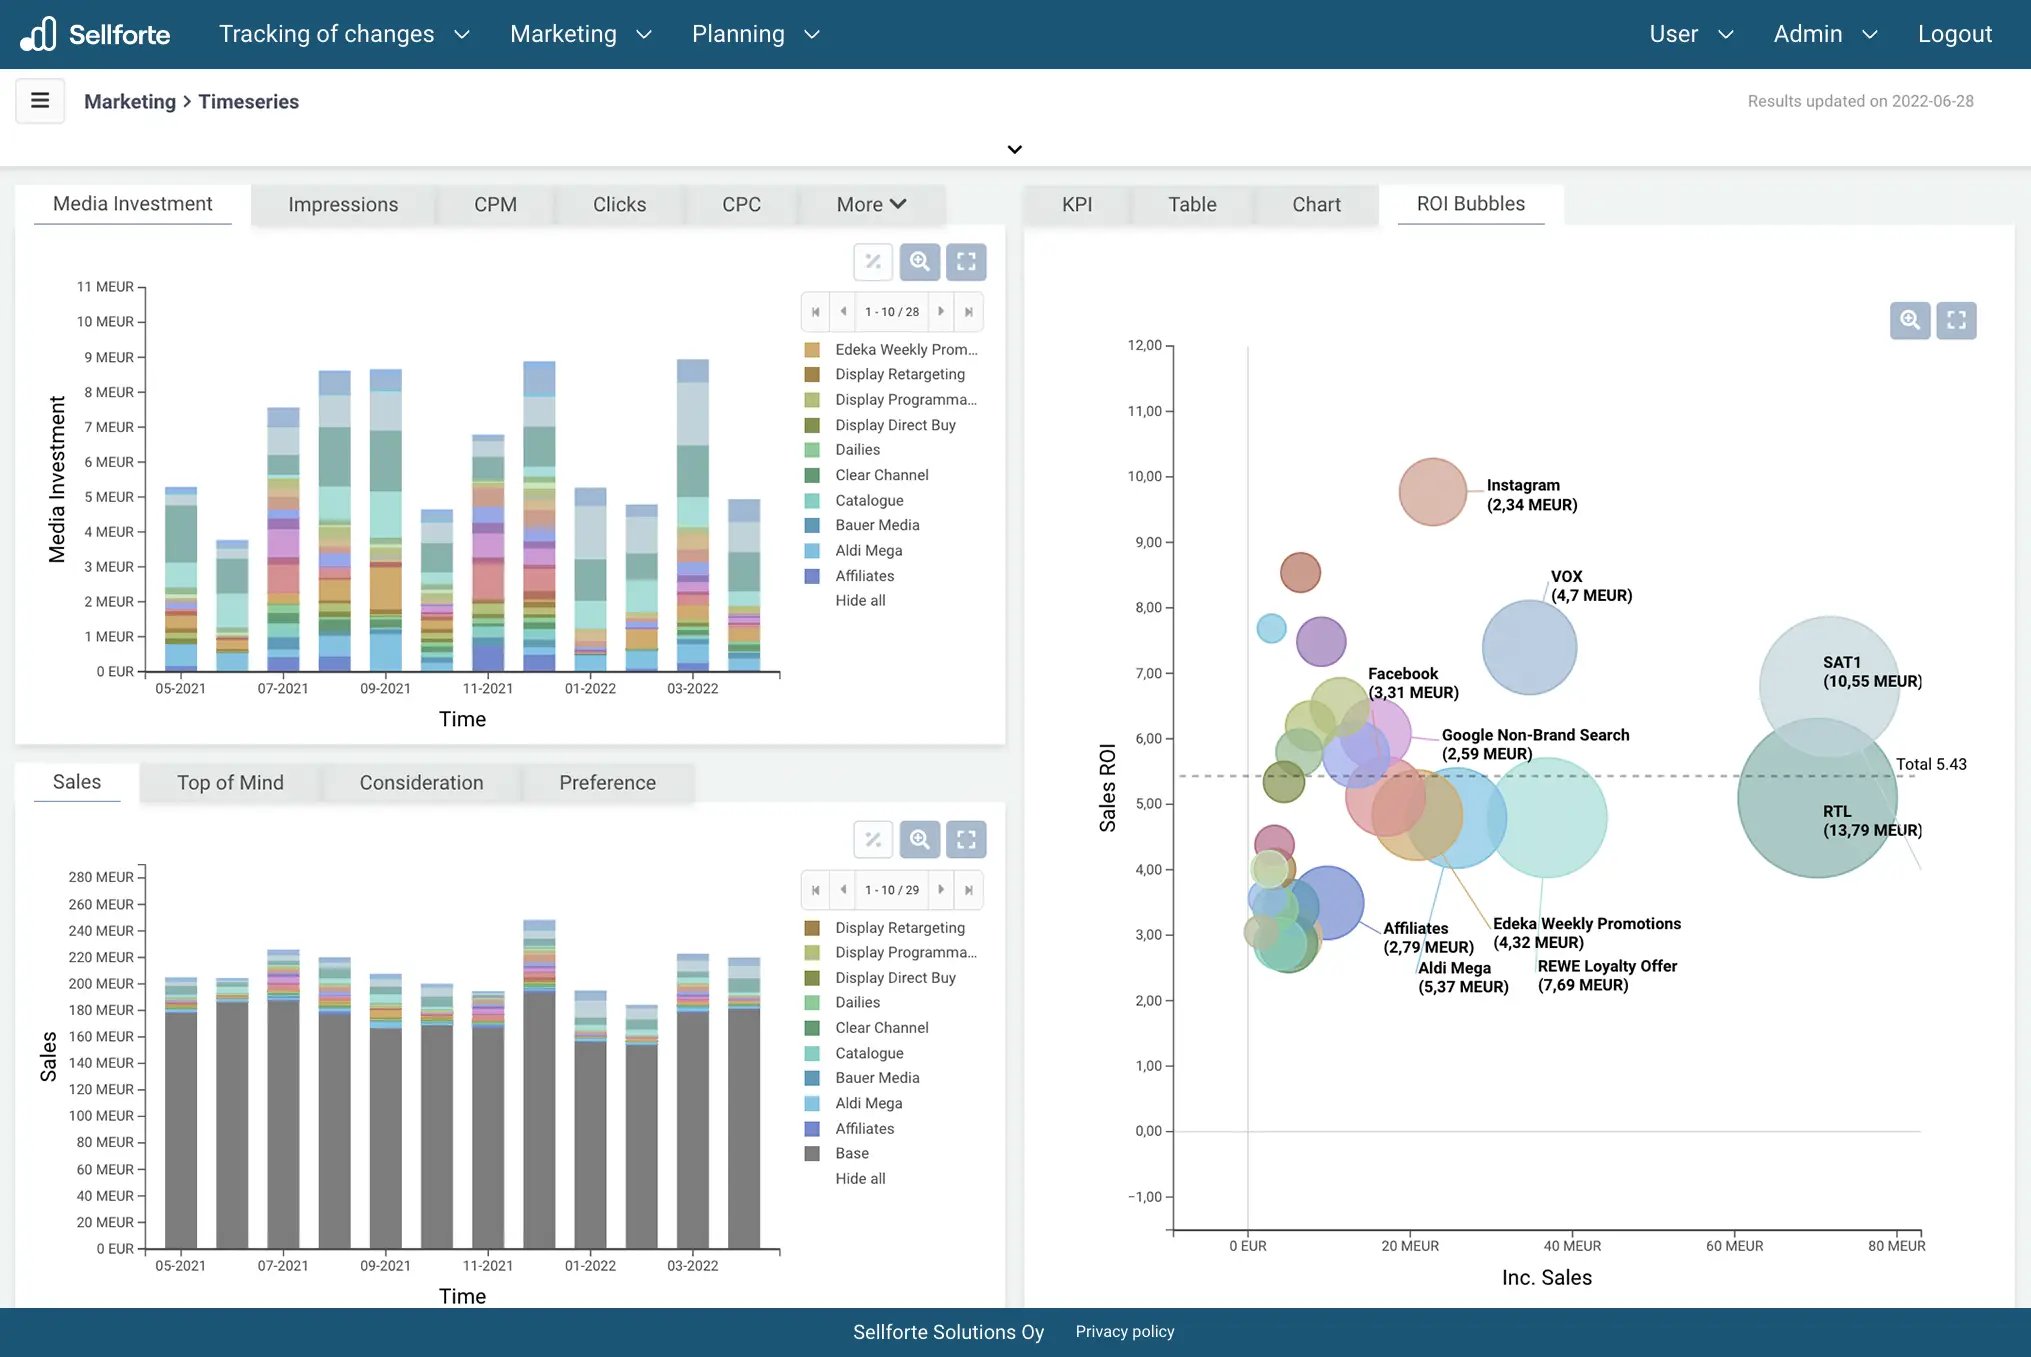Hide all series in Media Investment legend
The width and height of the screenshot is (2031, 1357).
[x=860, y=601]
